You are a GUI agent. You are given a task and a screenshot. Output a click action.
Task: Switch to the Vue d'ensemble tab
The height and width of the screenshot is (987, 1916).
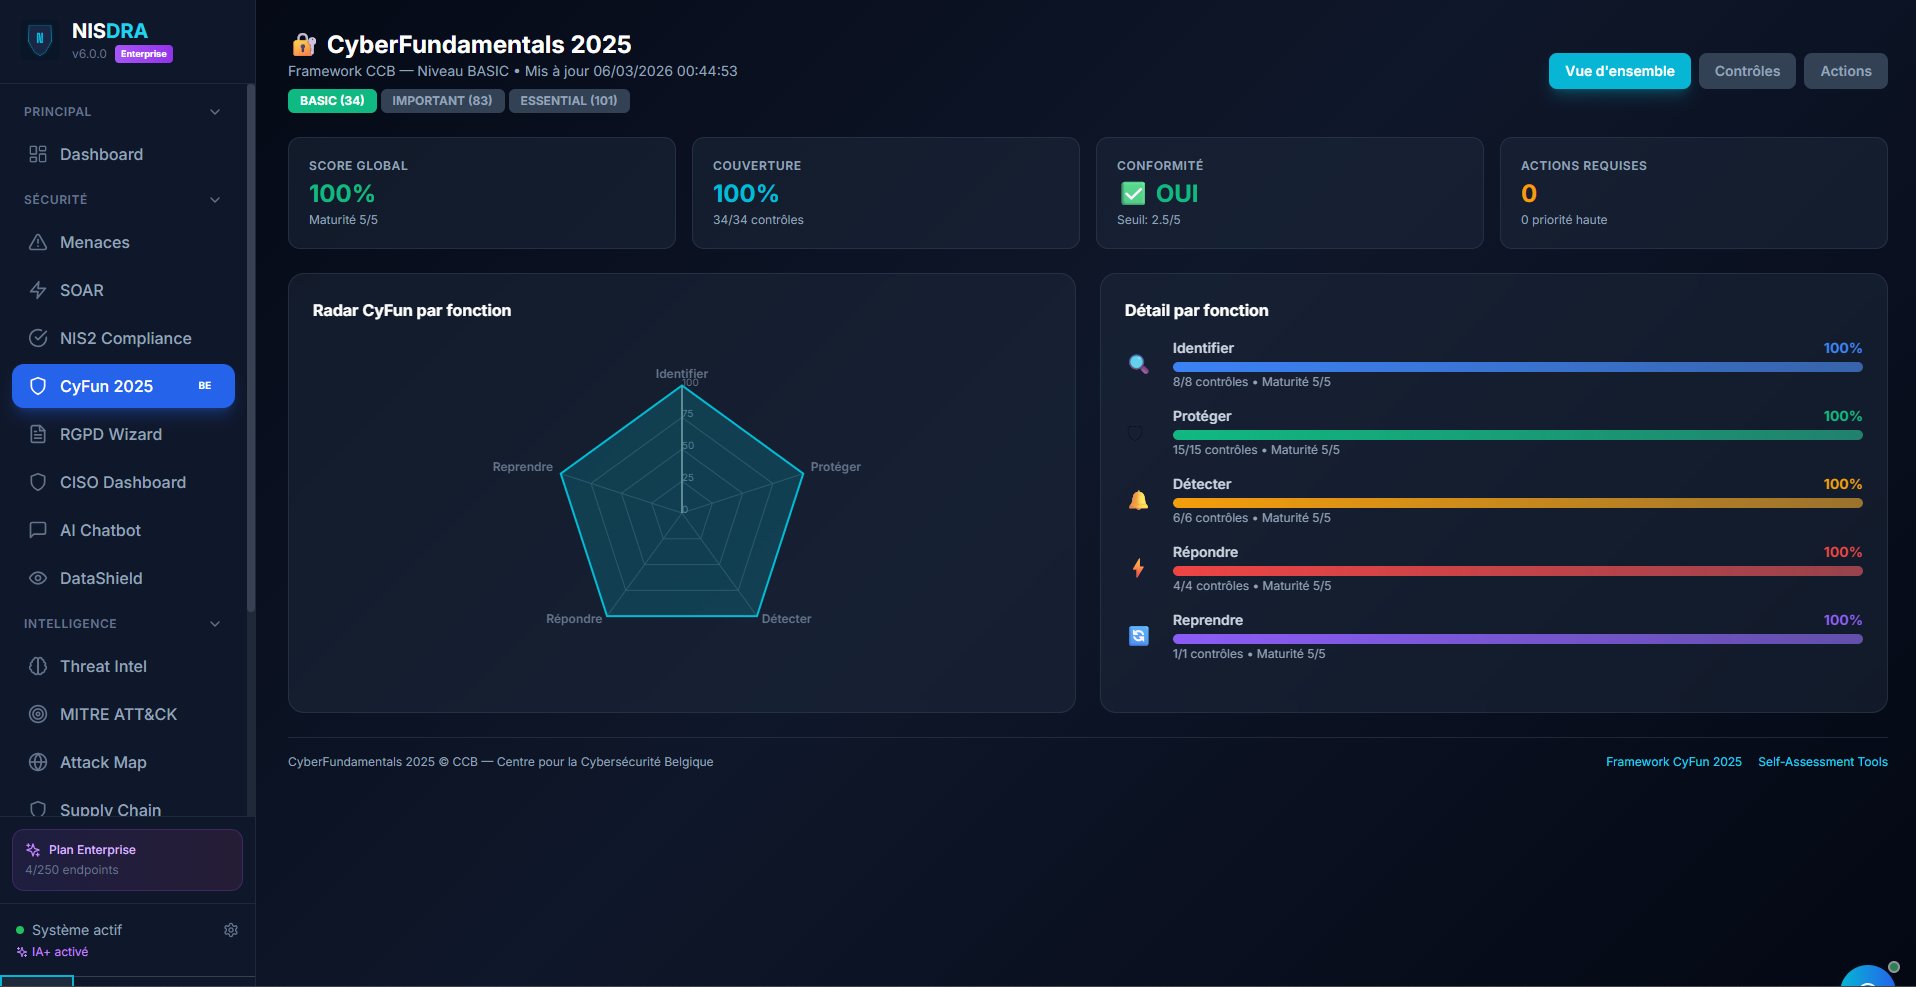coord(1619,71)
